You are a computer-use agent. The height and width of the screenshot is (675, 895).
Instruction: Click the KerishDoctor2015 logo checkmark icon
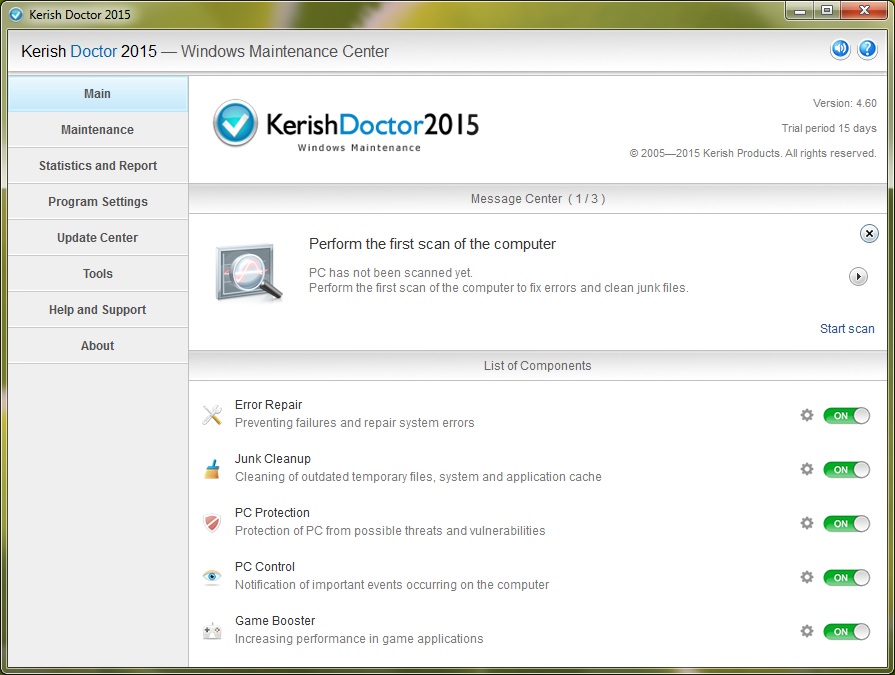[235, 123]
